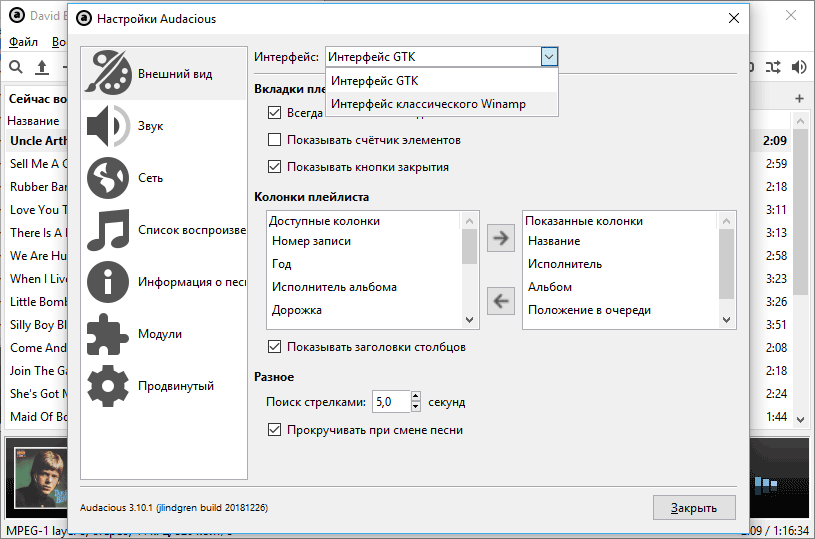Add a new playlist tab with plus icon

(799, 98)
